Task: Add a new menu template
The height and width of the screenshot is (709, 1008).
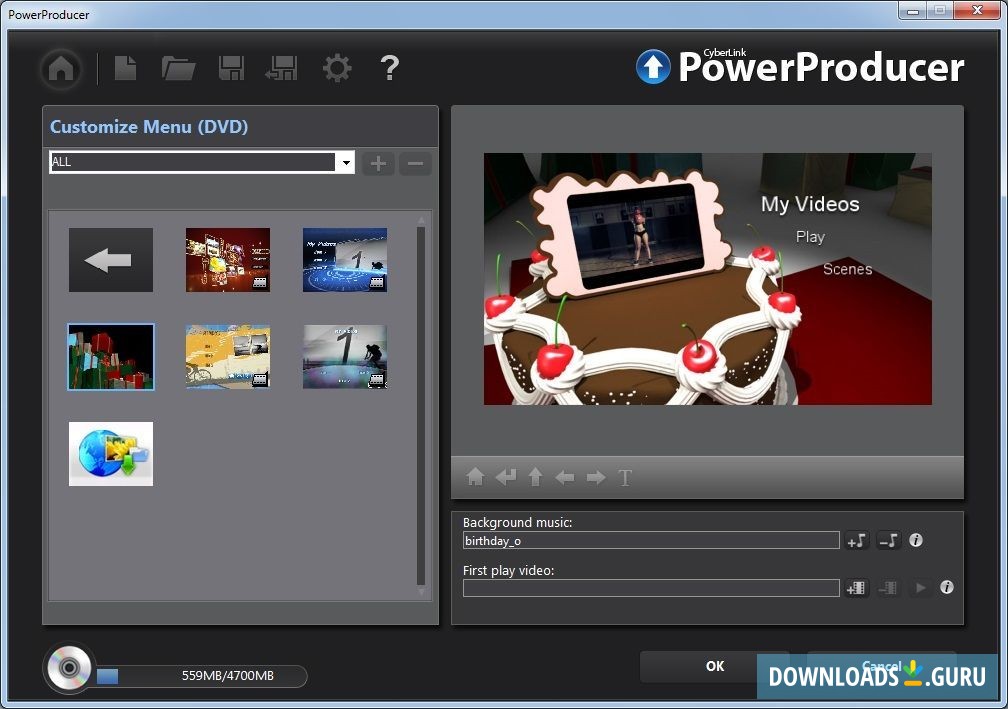Action: pyautogui.click(x=377, y=163)
